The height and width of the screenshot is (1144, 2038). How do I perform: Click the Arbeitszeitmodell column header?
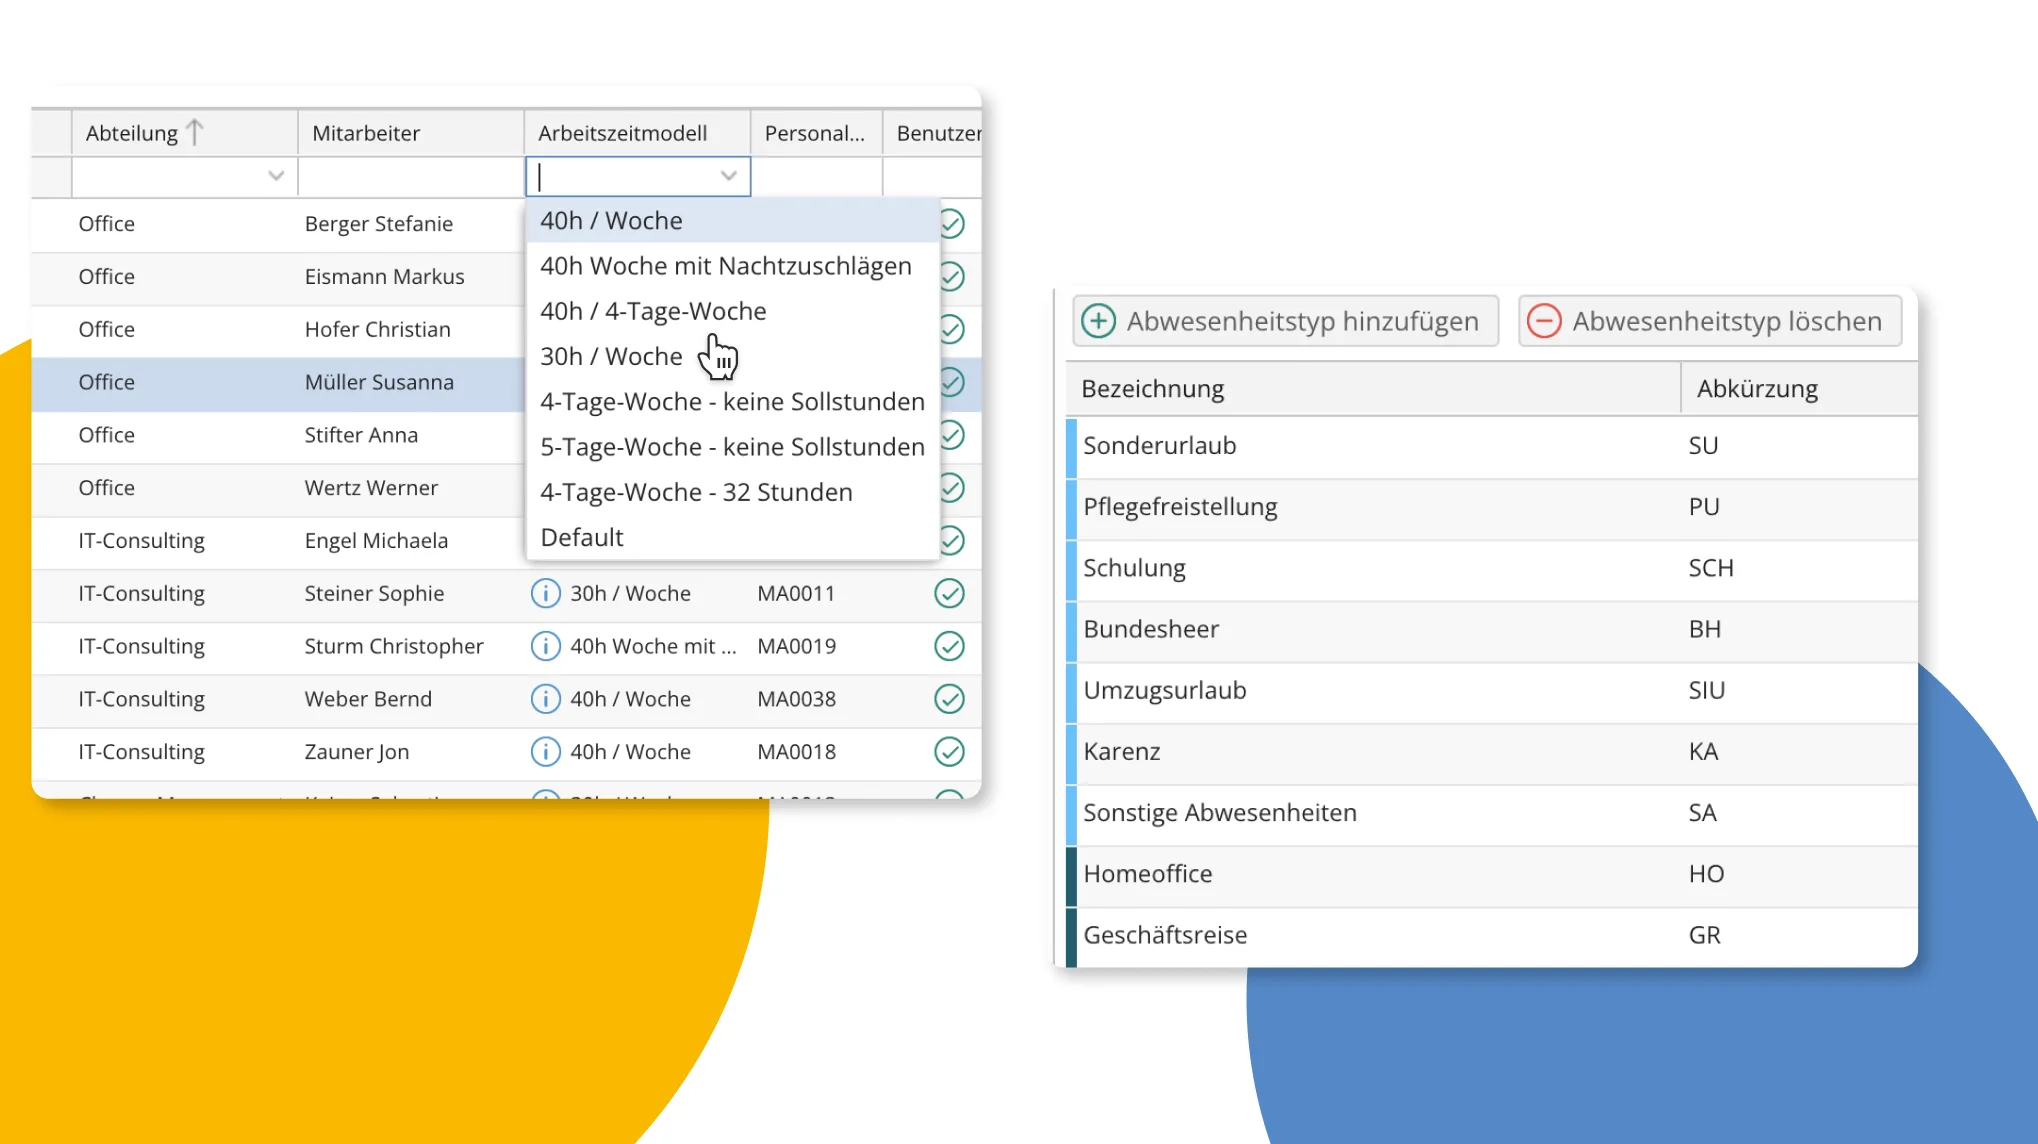[637, 133]
